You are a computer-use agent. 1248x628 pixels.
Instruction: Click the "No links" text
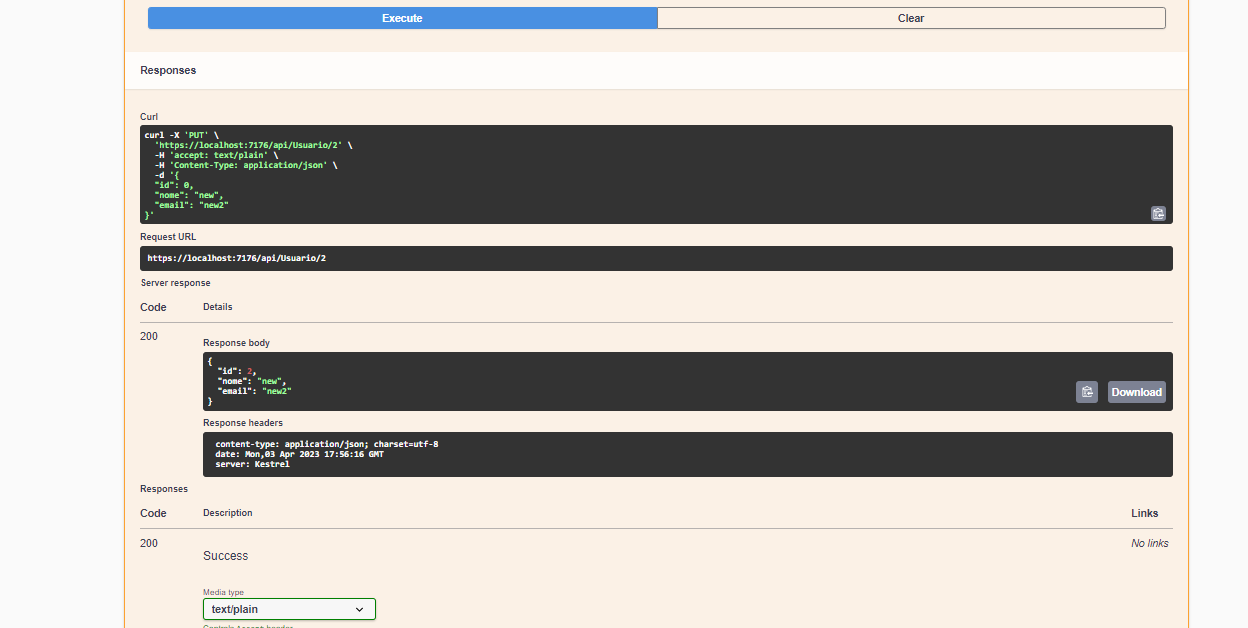tap(1150, 543)
